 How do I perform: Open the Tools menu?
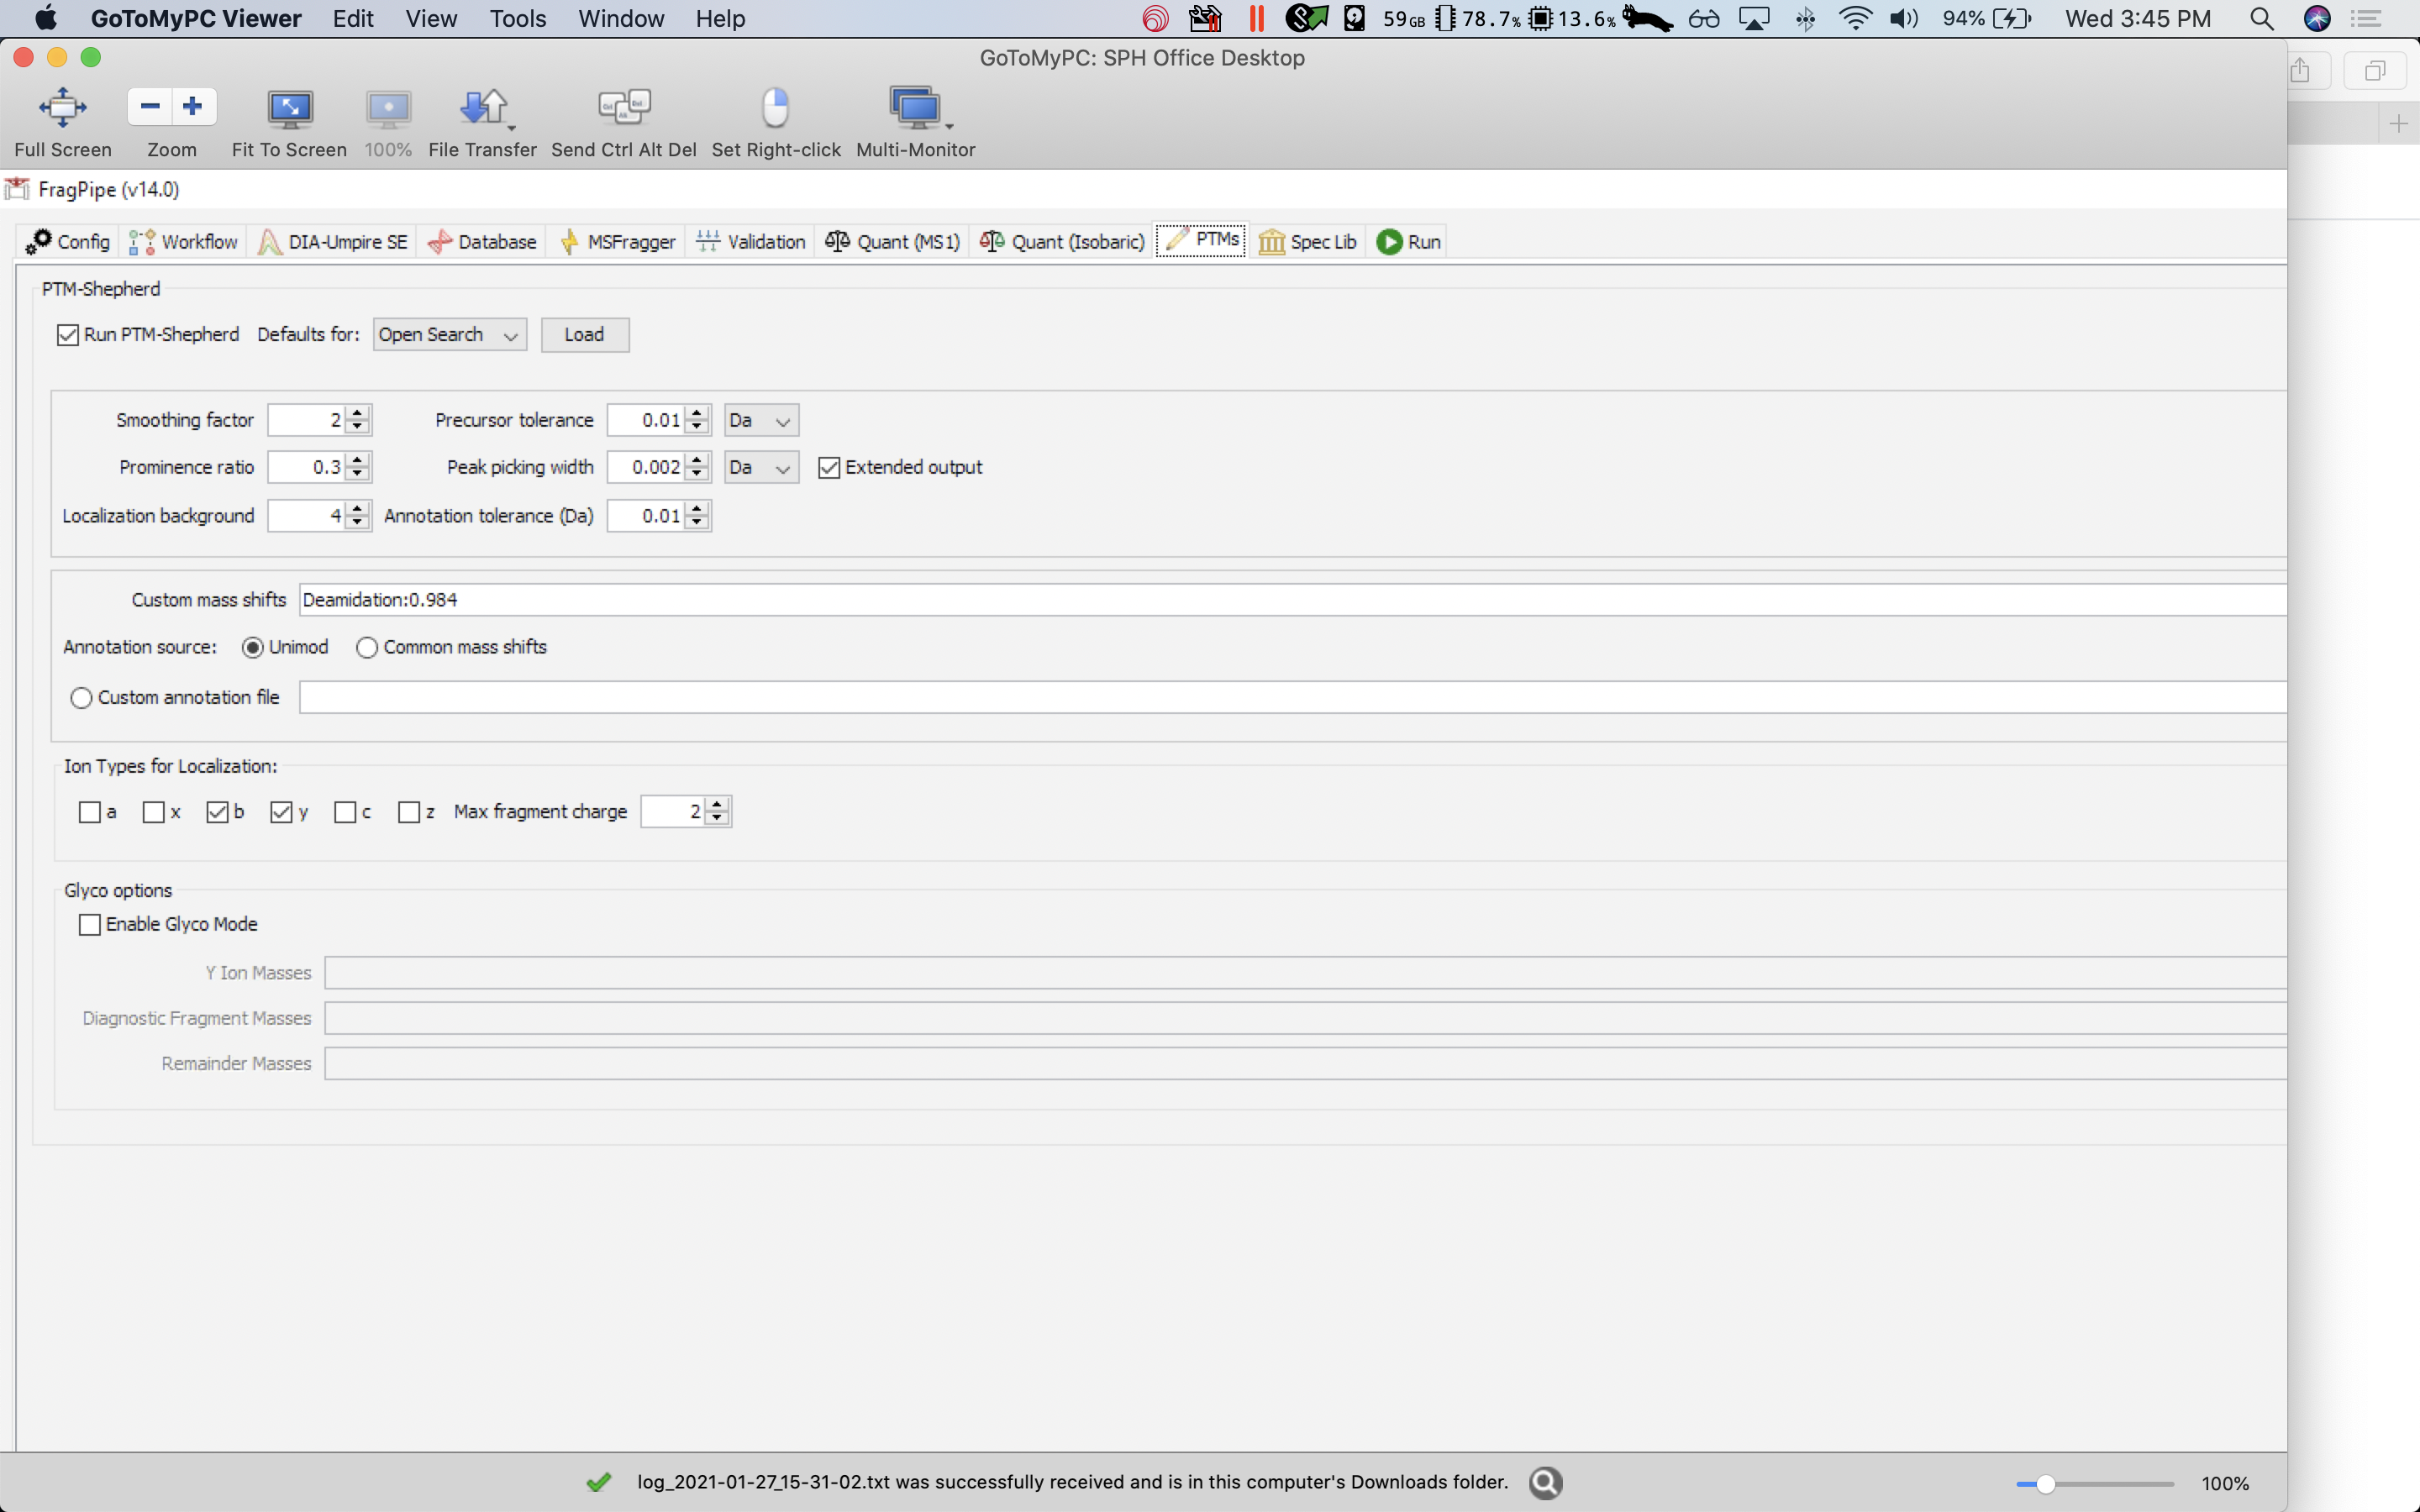click(x=517, y=18)
